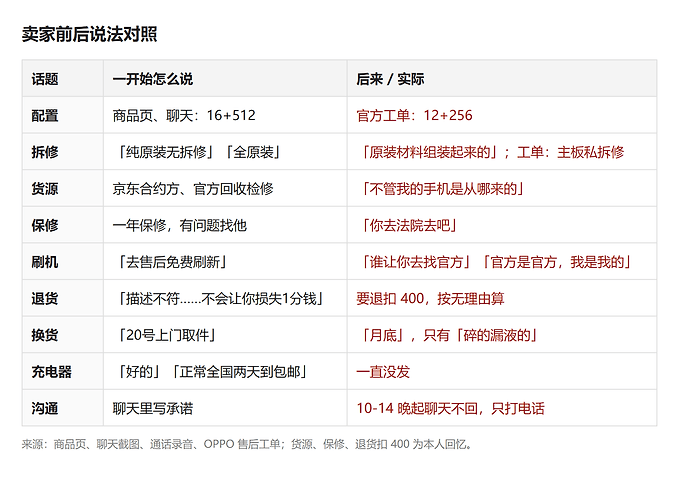678x500 pixels.
Task: Click the row label 退货
Action: (x=63, y=298)
